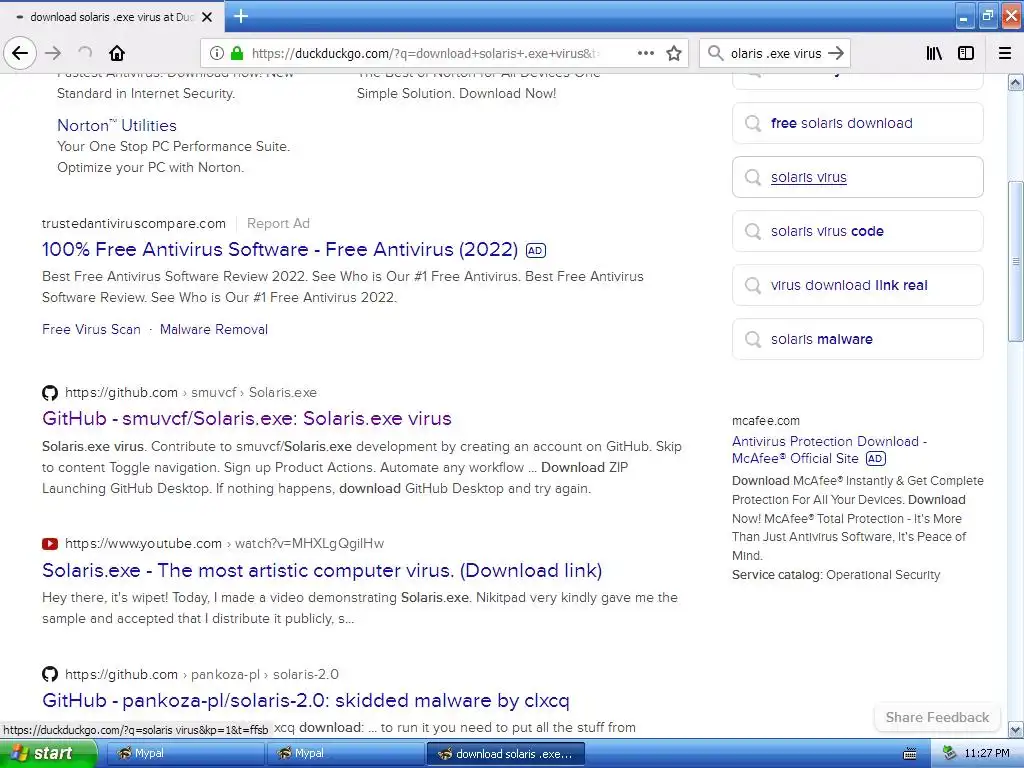Screen dimensions: 1024x768
Task: Show site information icon in address bar
Action: [217, 53]
